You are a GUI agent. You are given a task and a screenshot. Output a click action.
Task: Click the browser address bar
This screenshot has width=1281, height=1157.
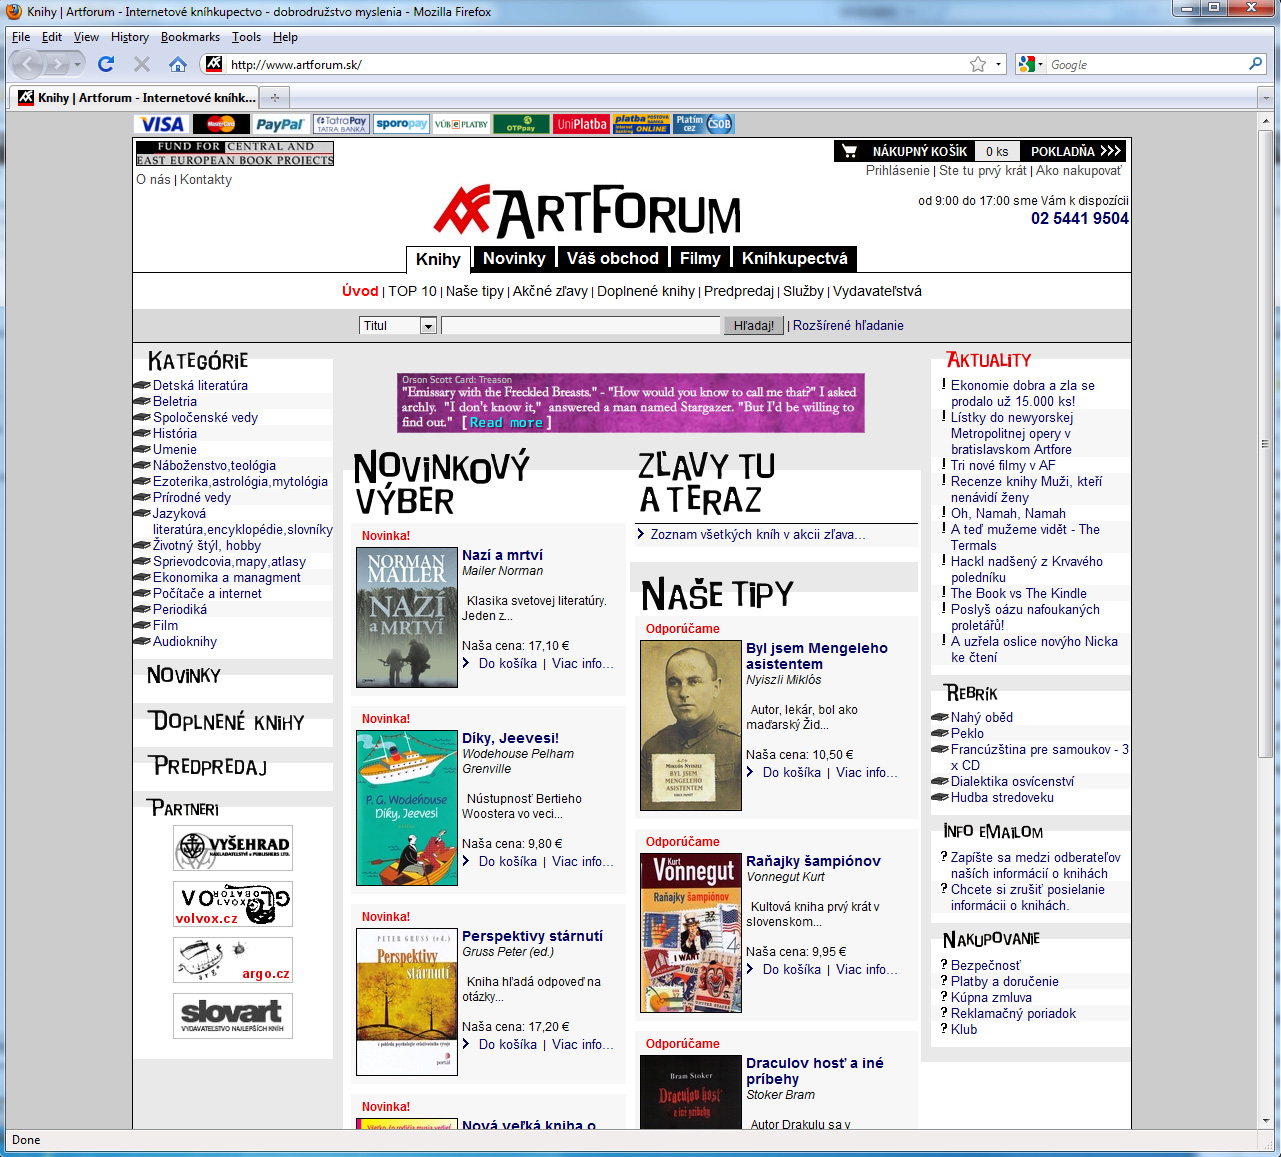tap(596, 64)
